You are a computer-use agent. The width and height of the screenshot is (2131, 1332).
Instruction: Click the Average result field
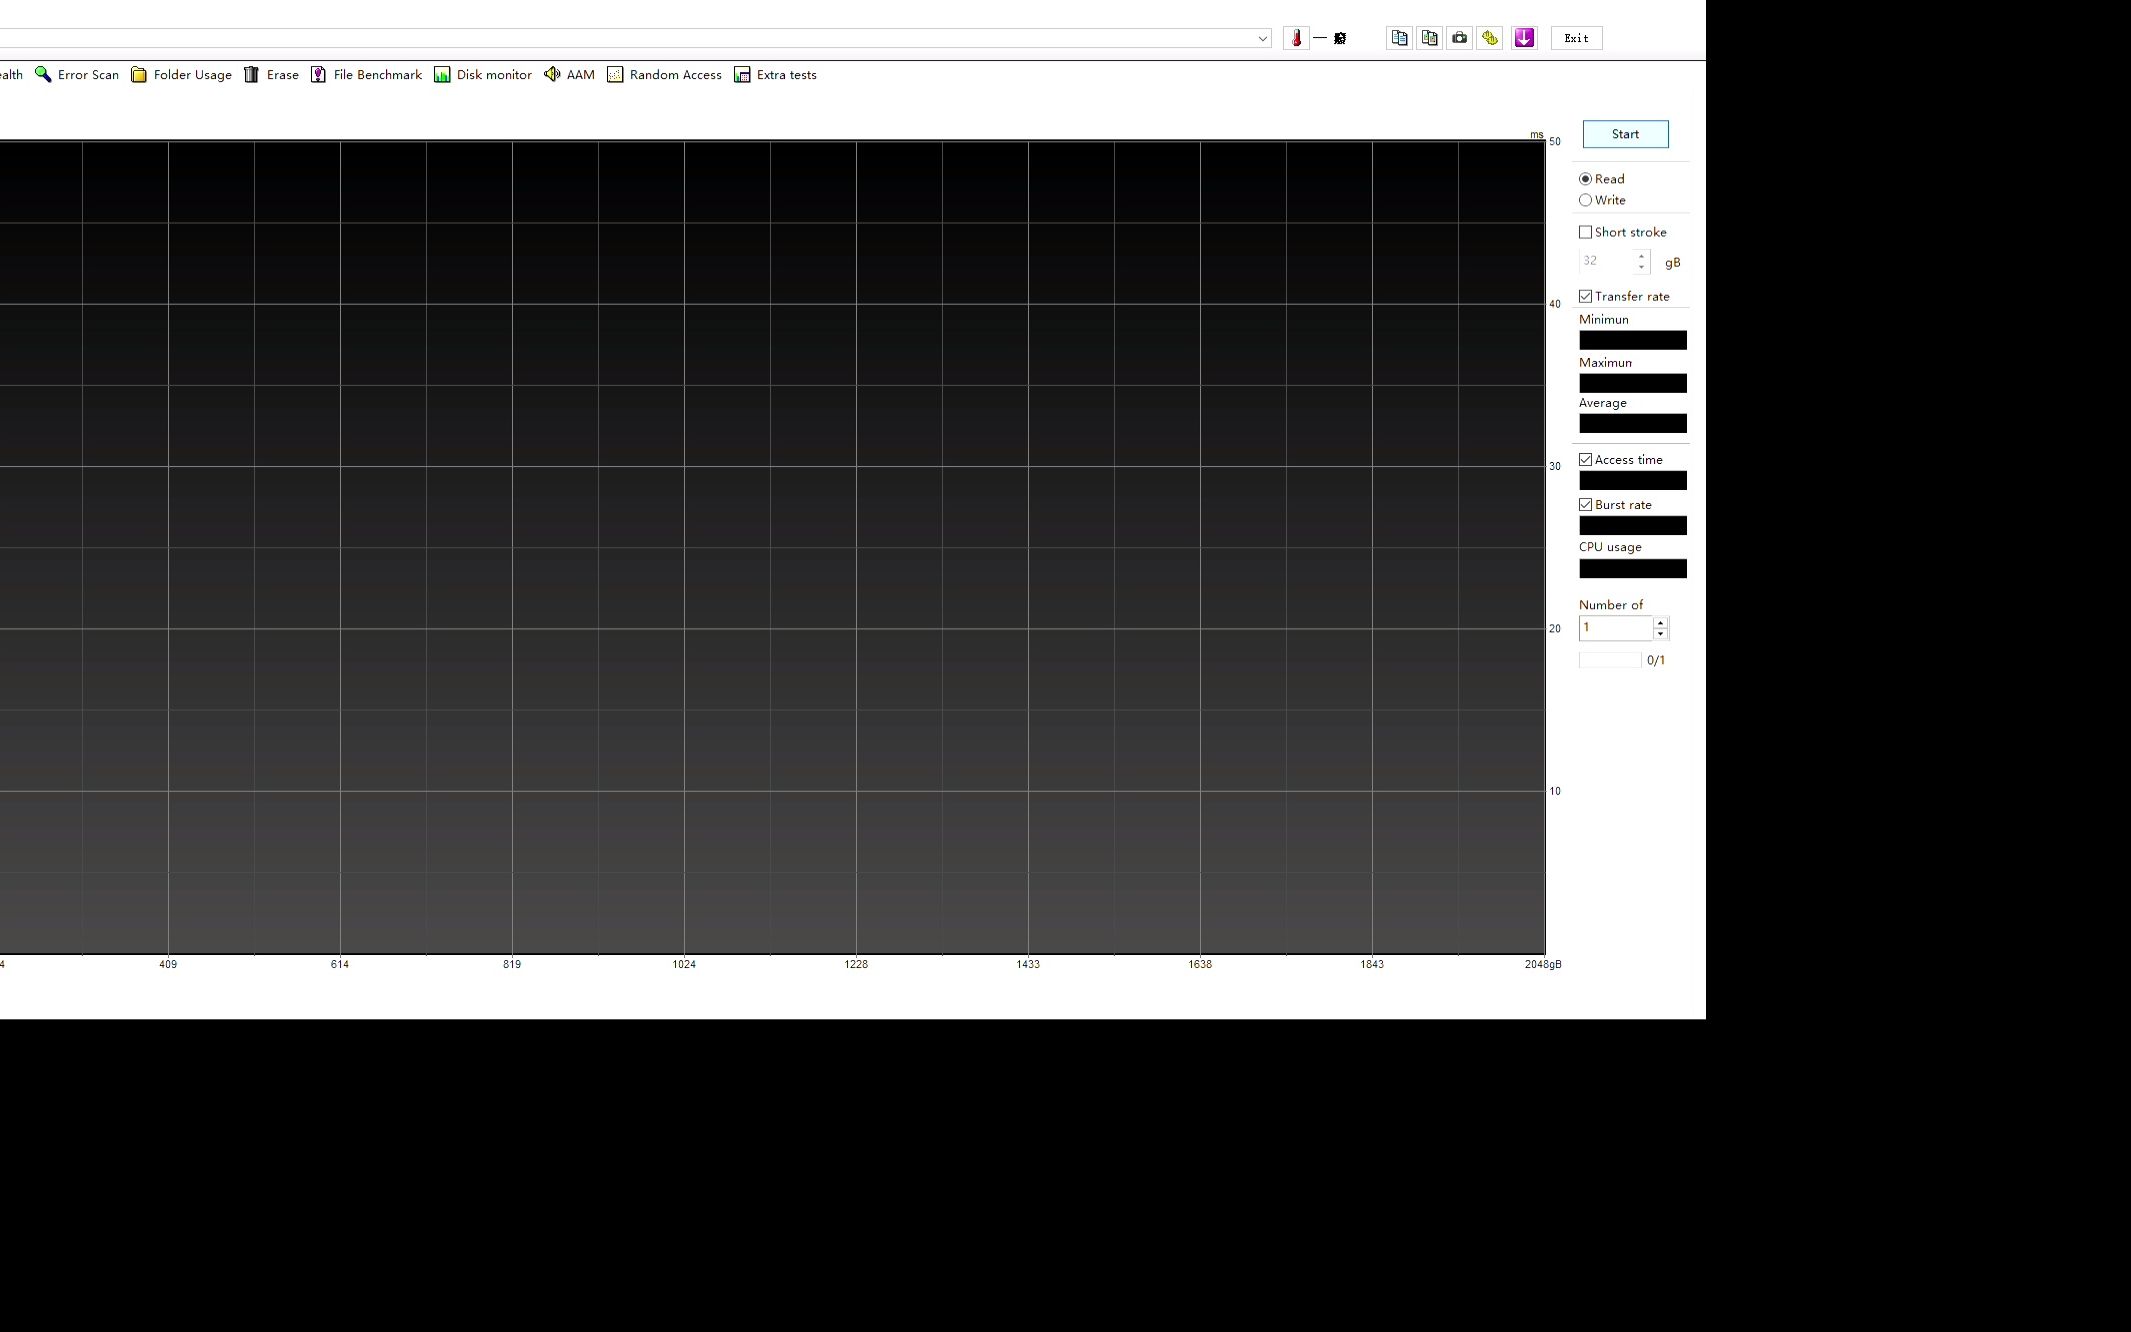[x=1632, y=424]
